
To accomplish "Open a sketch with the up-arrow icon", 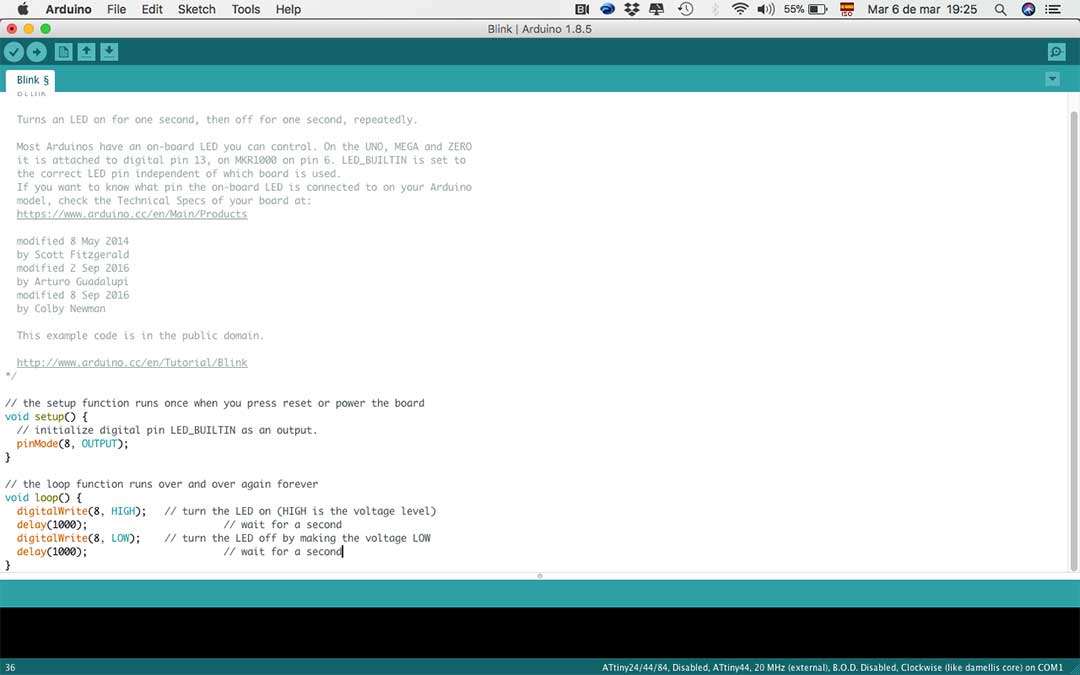I will (86, 52).
